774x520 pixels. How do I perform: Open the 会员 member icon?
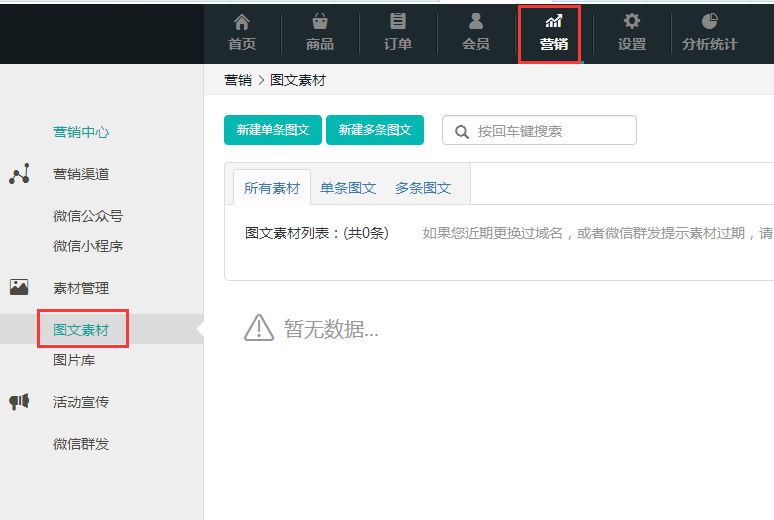476,21
